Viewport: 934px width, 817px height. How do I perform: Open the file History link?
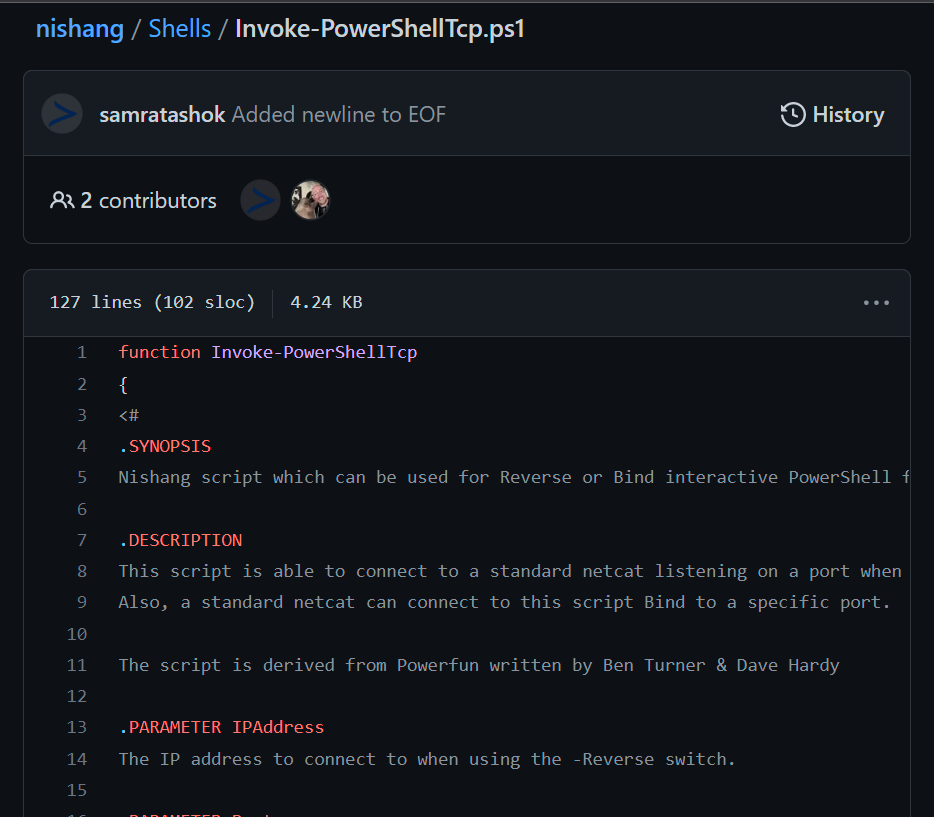click(832, 114)
